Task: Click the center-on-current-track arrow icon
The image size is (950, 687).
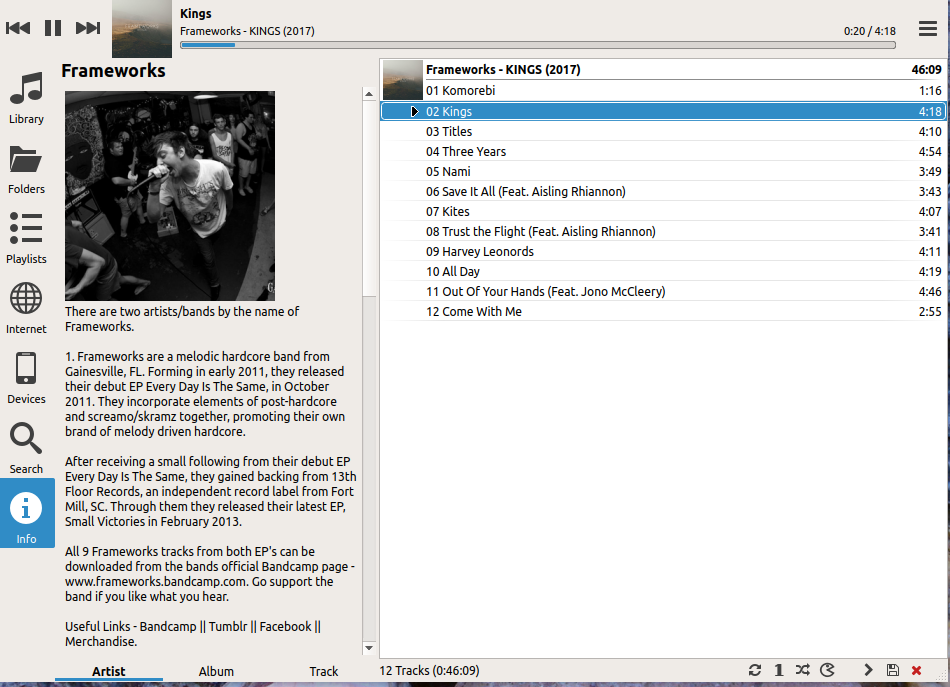Action: pyautogui.click(x=868, y=670)
